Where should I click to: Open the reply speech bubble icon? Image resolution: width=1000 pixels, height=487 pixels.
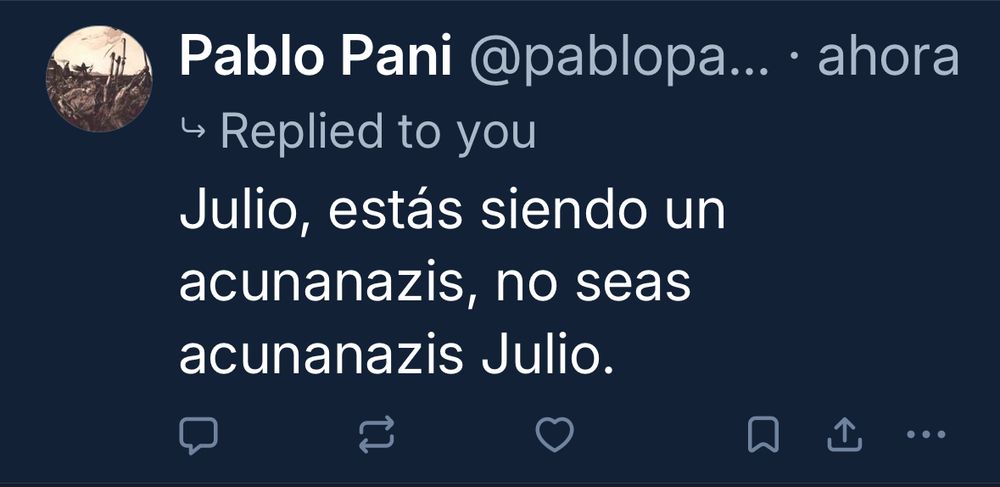pos(198,435)
